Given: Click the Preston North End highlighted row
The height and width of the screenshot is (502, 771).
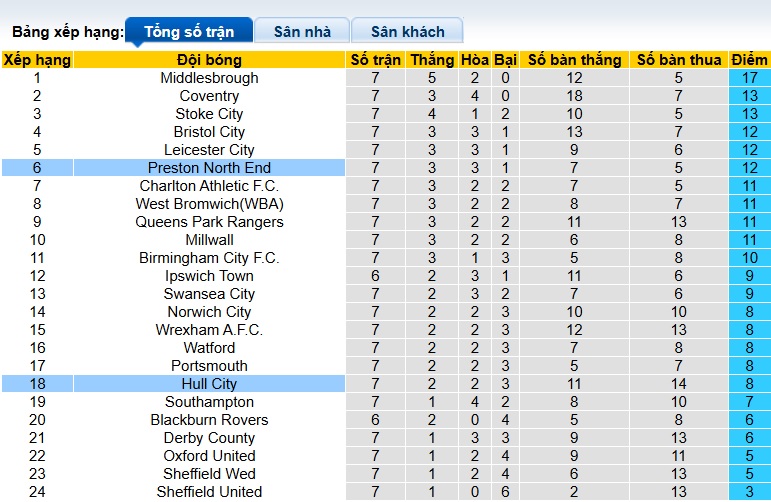Looking at the screenshot, I should click(209, 168).
